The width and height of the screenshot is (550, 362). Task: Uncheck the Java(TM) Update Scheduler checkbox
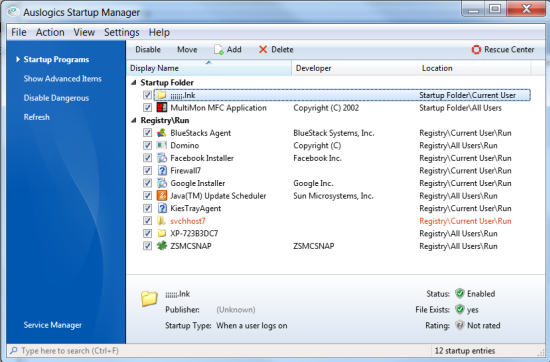tap(147, 196)
